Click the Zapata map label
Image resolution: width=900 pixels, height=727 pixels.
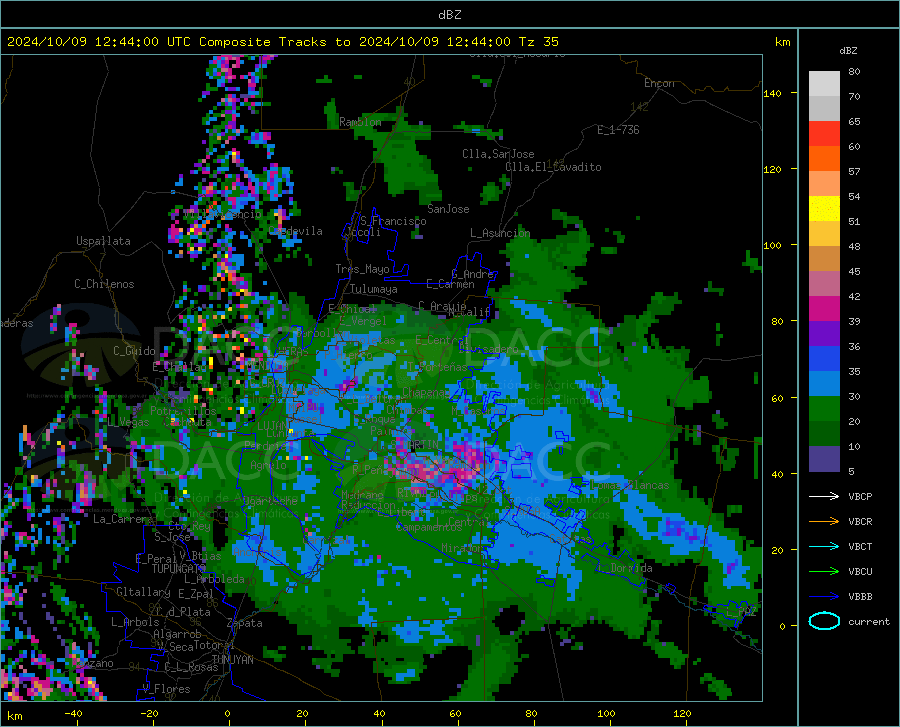(x=245, y=623)
